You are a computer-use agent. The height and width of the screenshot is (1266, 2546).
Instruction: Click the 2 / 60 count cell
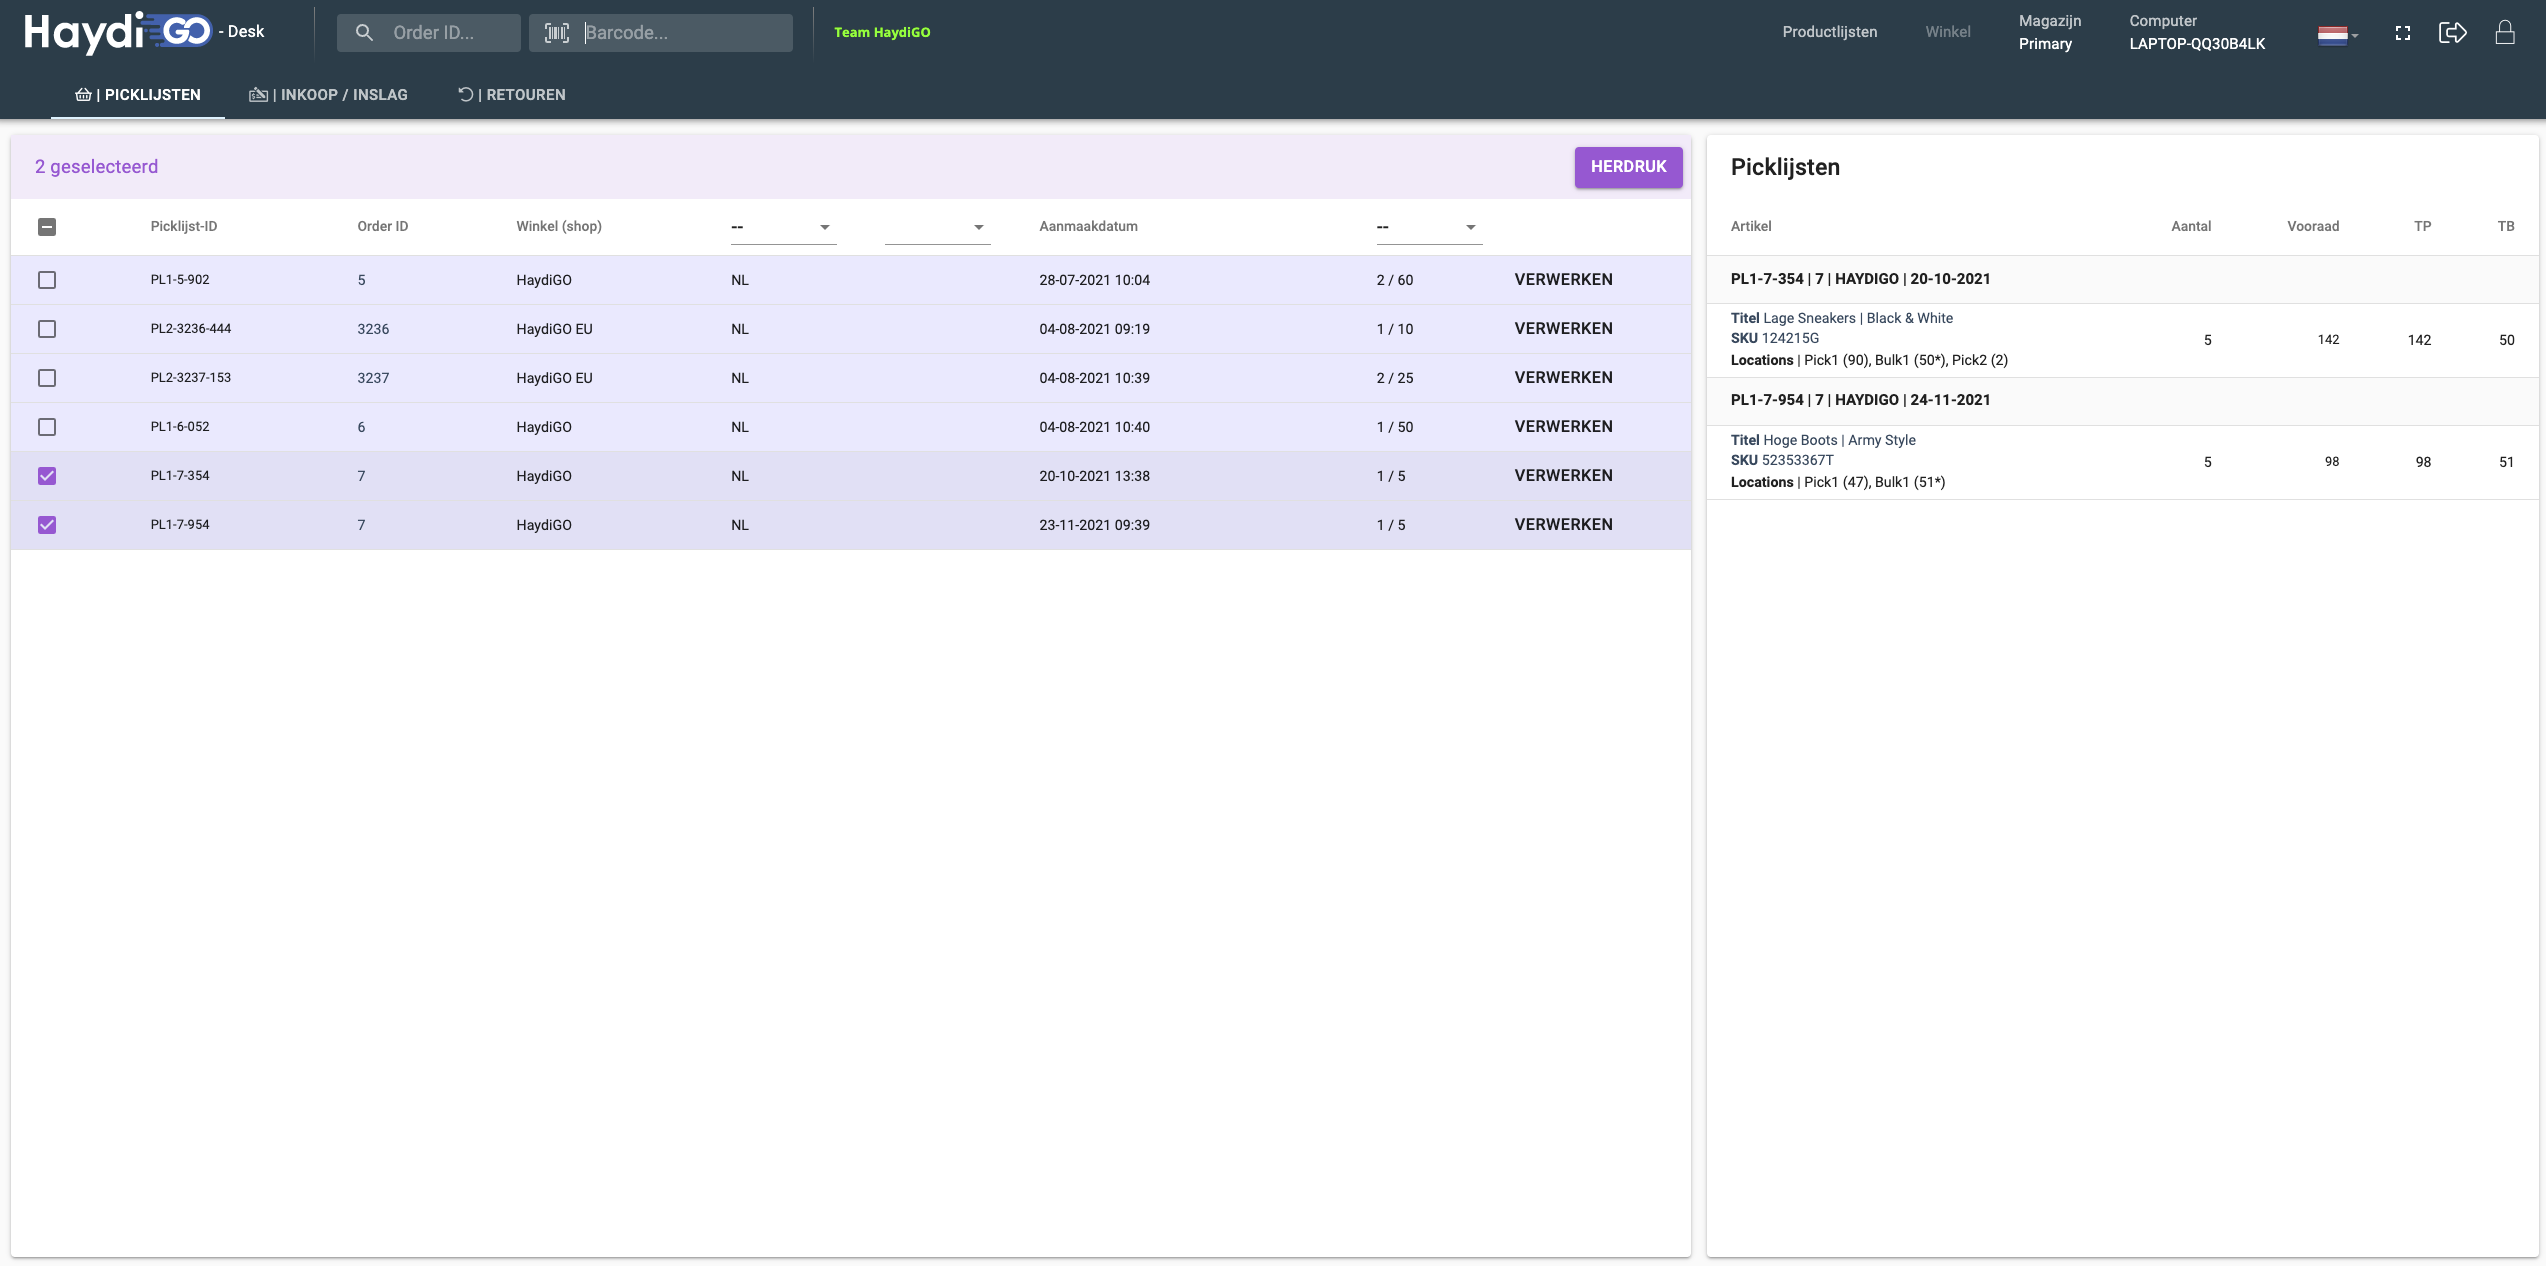pos(1395,280)
